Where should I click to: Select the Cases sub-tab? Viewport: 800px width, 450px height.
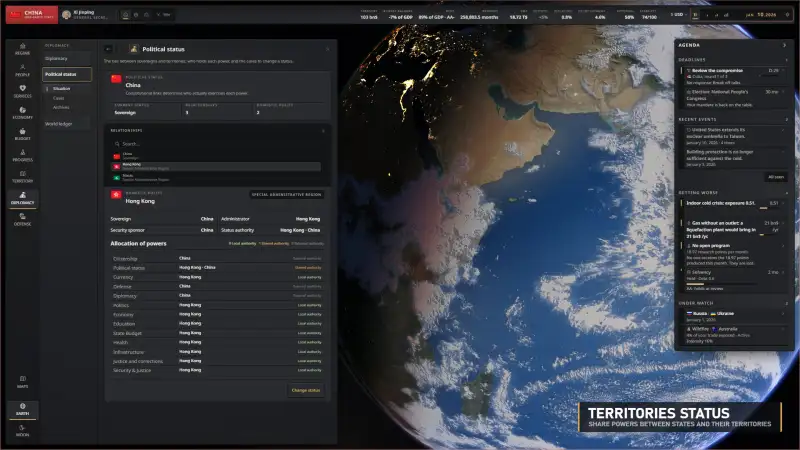click(59, 98)
